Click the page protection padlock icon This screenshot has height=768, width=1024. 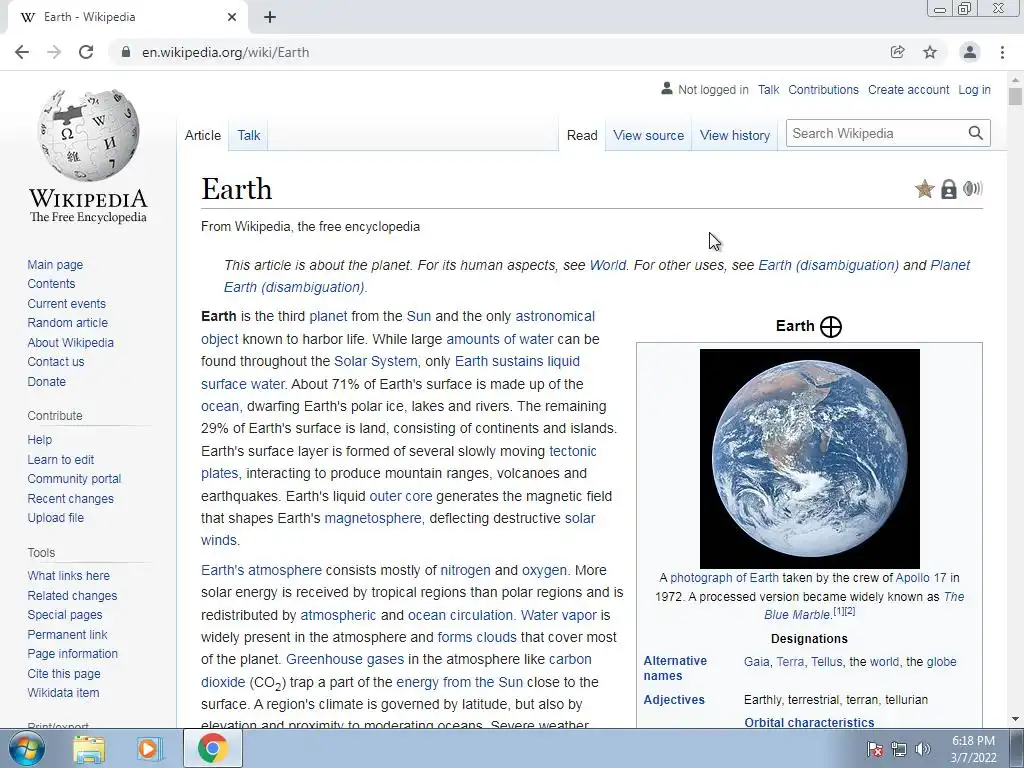949,189
